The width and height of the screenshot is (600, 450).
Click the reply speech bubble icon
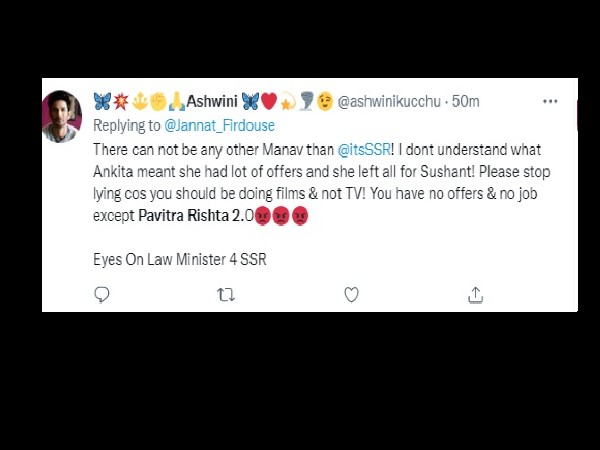102,295
